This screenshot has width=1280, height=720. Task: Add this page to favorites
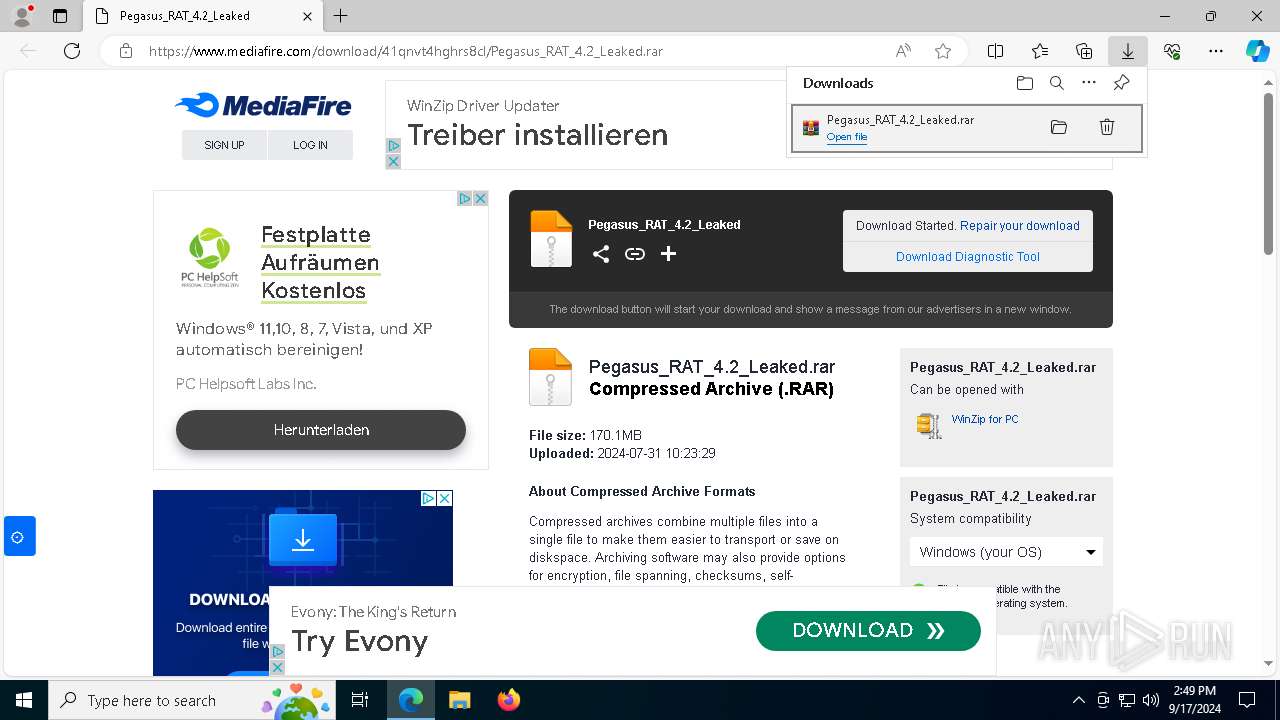coord(943,51)
